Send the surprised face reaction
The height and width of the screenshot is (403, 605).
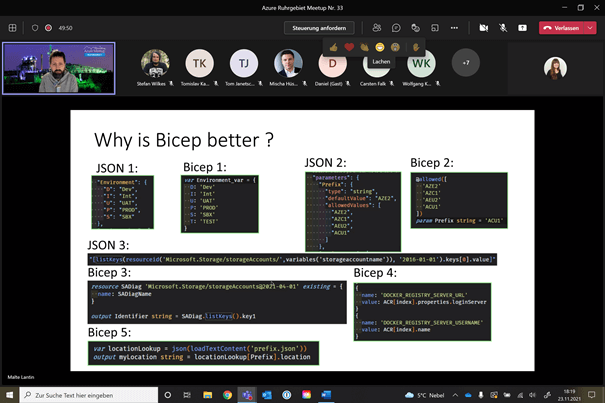tap(395, 47)
